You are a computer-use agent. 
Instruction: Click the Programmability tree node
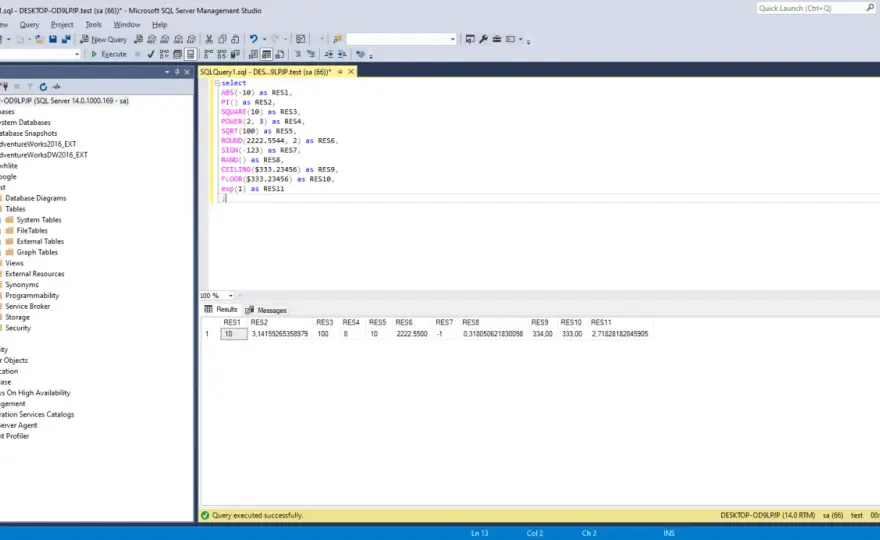pos(32,295)
